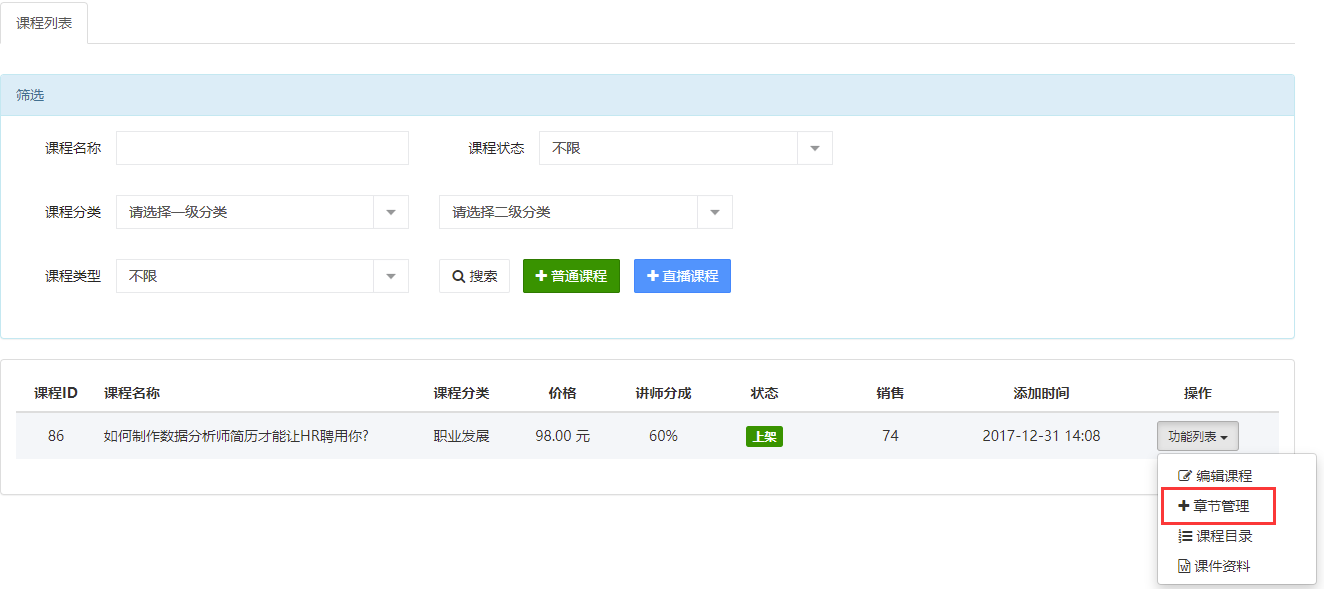The height and width of the screenshot is (589, 1324).
Task: Click the 课程名称 input field
Action: point(262,148)
